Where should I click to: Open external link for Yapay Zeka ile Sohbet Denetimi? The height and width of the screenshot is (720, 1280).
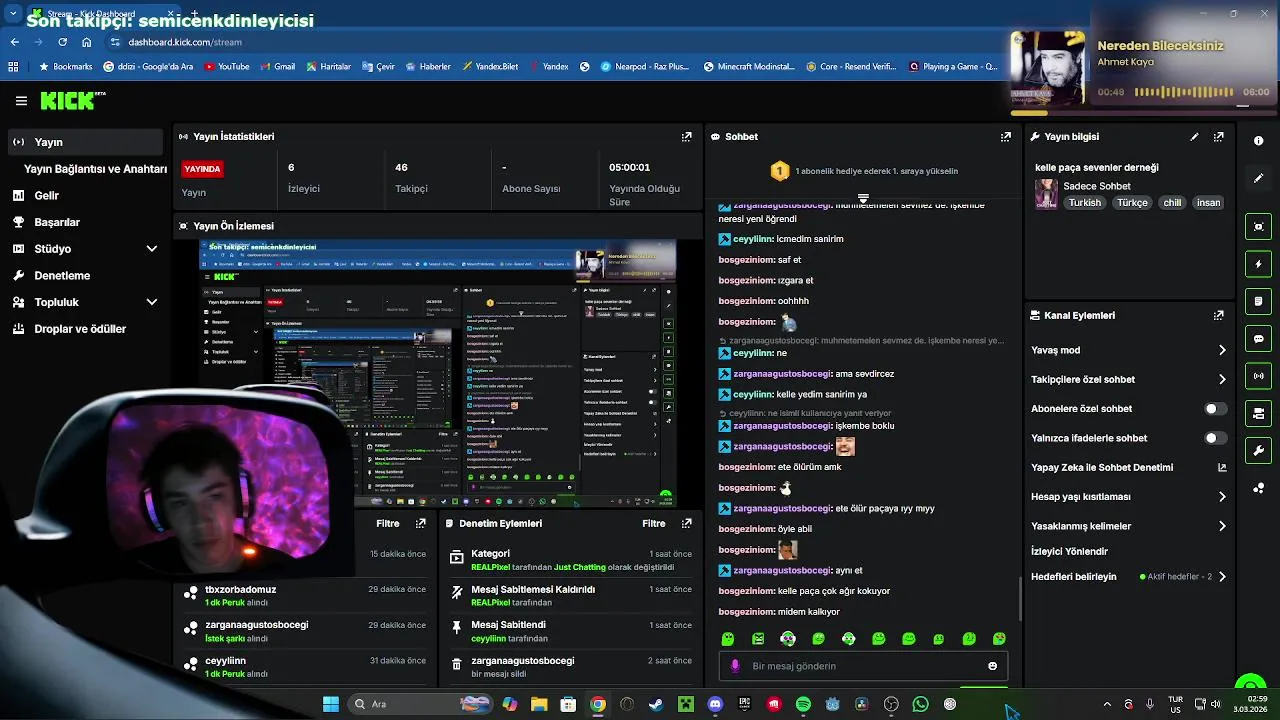1221,467
